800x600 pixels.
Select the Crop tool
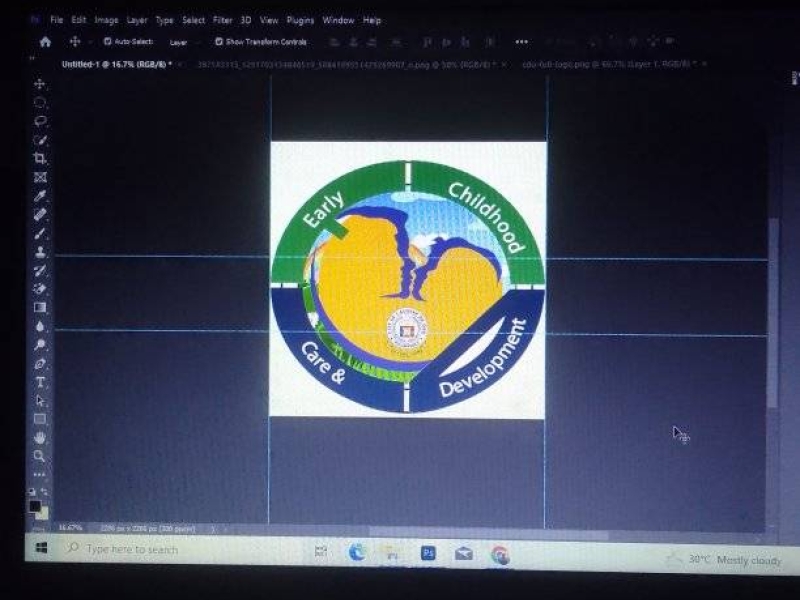coord(40,158)
